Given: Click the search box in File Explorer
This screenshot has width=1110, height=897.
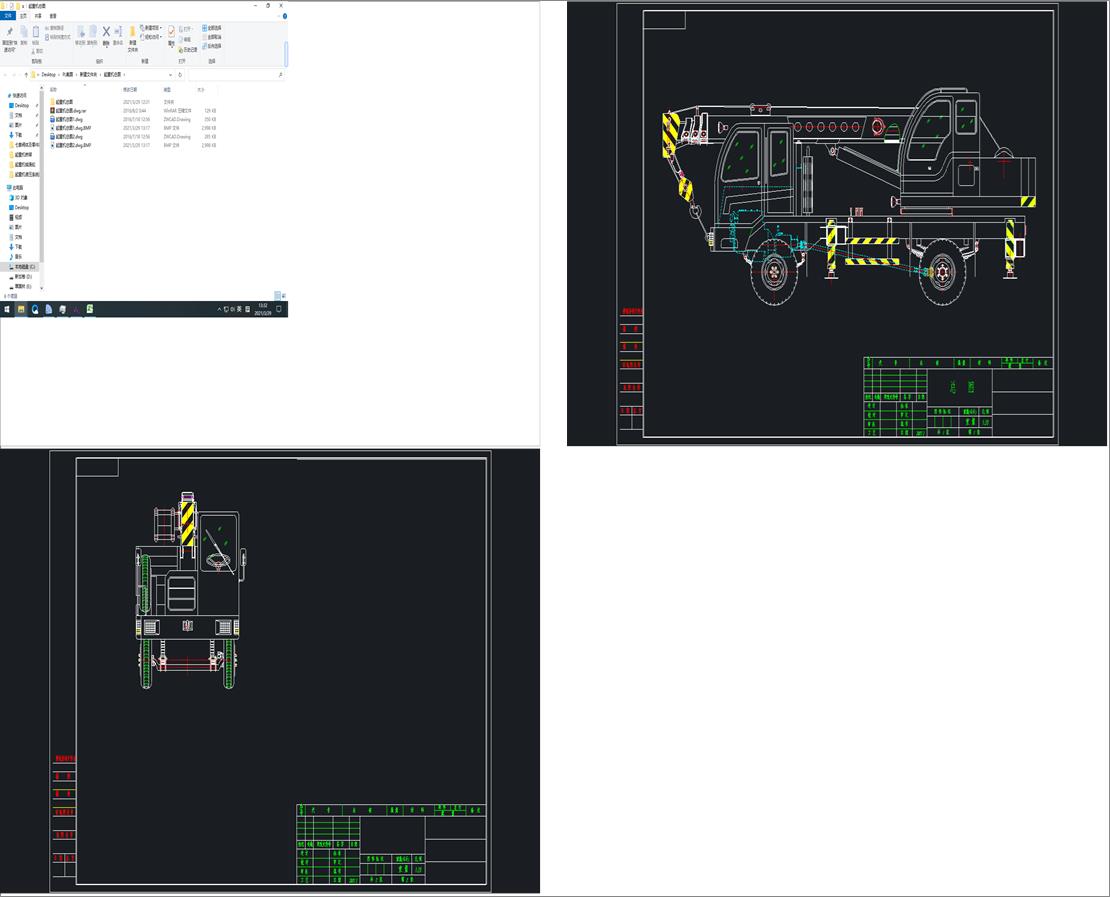Looking at the screenshot, I should [x=235, y=75].
